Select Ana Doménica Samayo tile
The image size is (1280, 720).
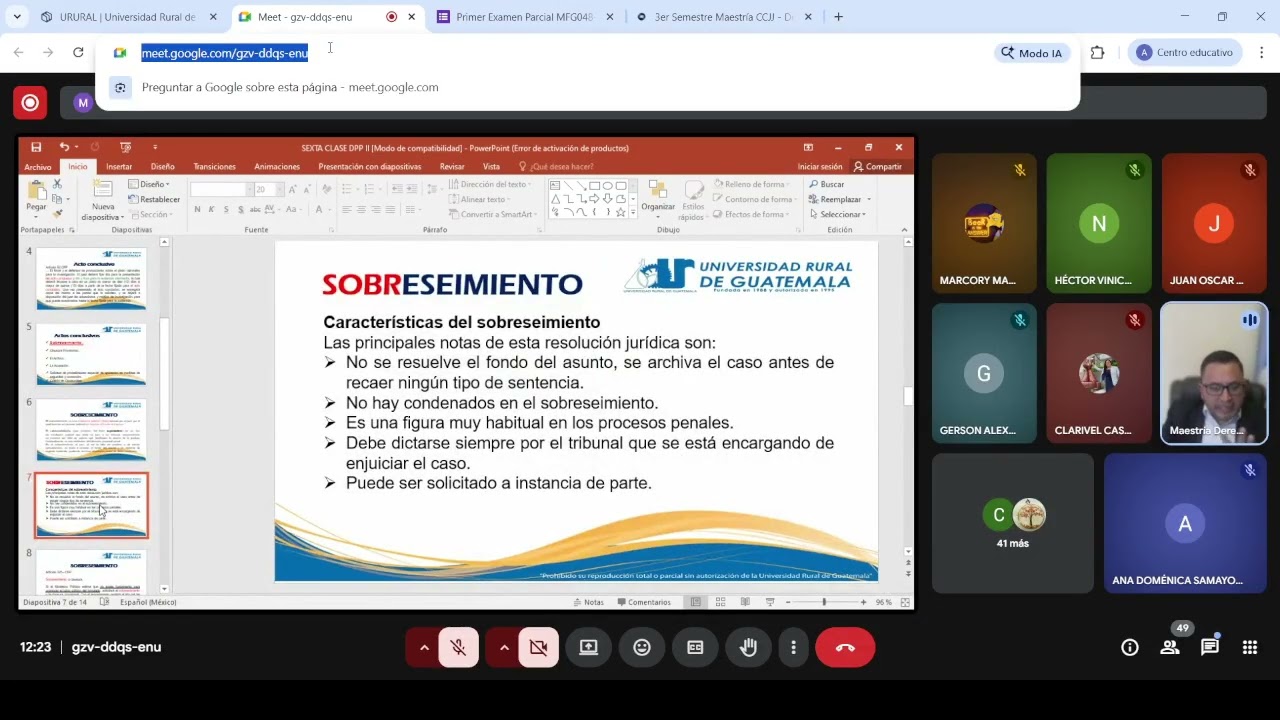[1185, 523]
